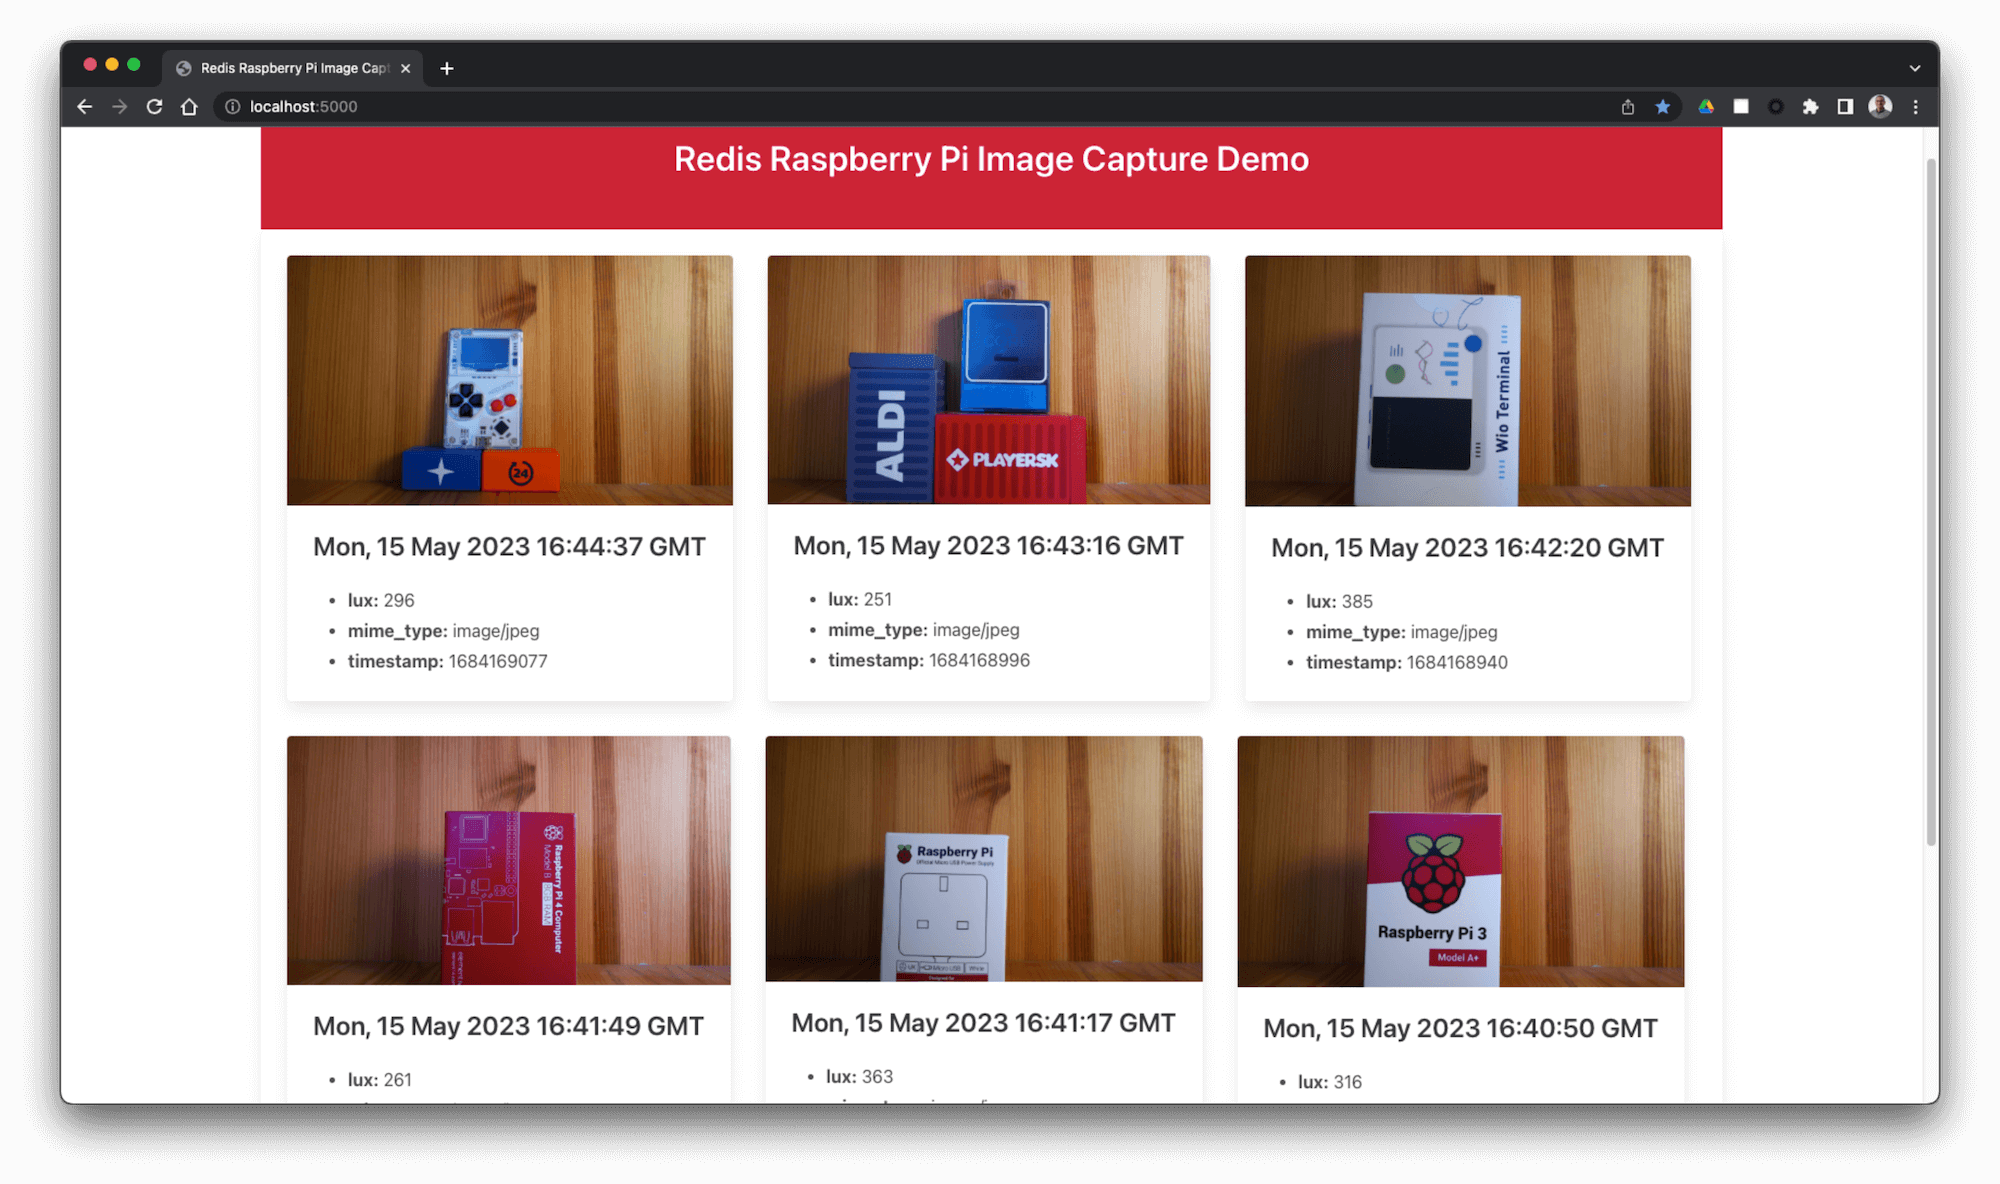Open the Extensions puzzle-piece menu
Image resolution: width=2000 pixels, height=1184 pixels.
pos(1810,107)
